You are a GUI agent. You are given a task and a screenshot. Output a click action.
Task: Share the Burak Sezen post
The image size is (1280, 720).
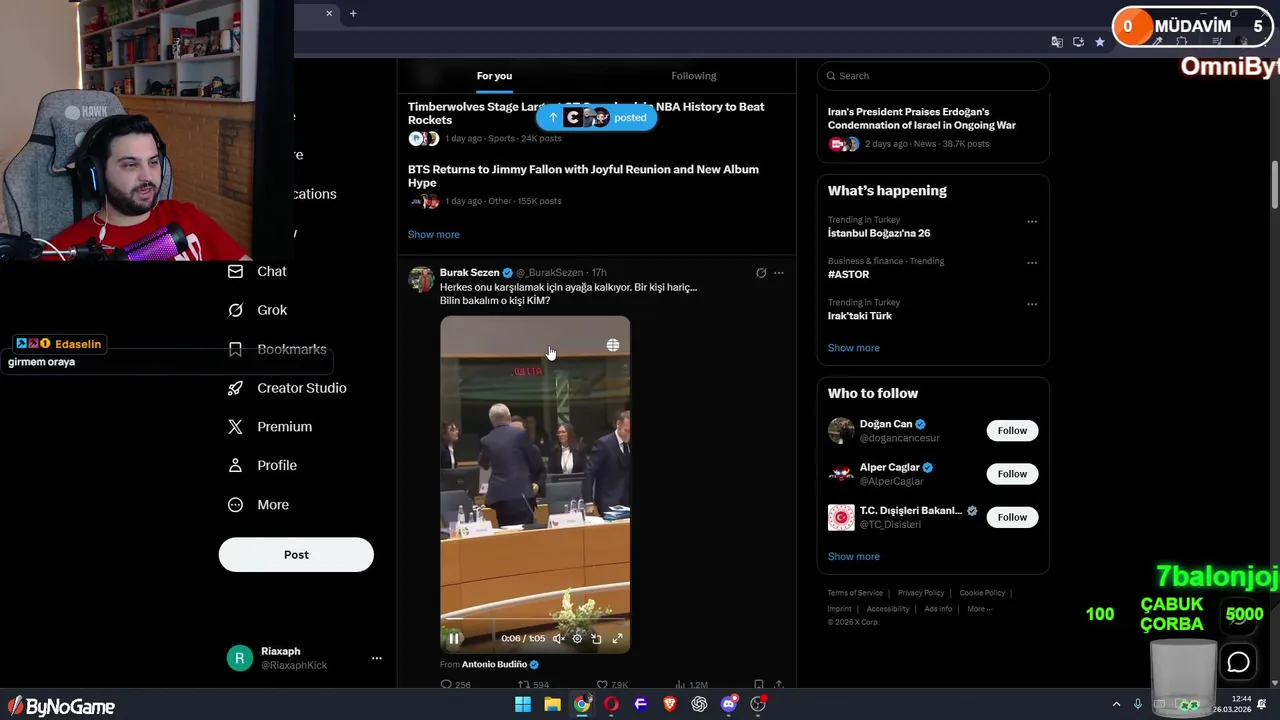[779, 685]
